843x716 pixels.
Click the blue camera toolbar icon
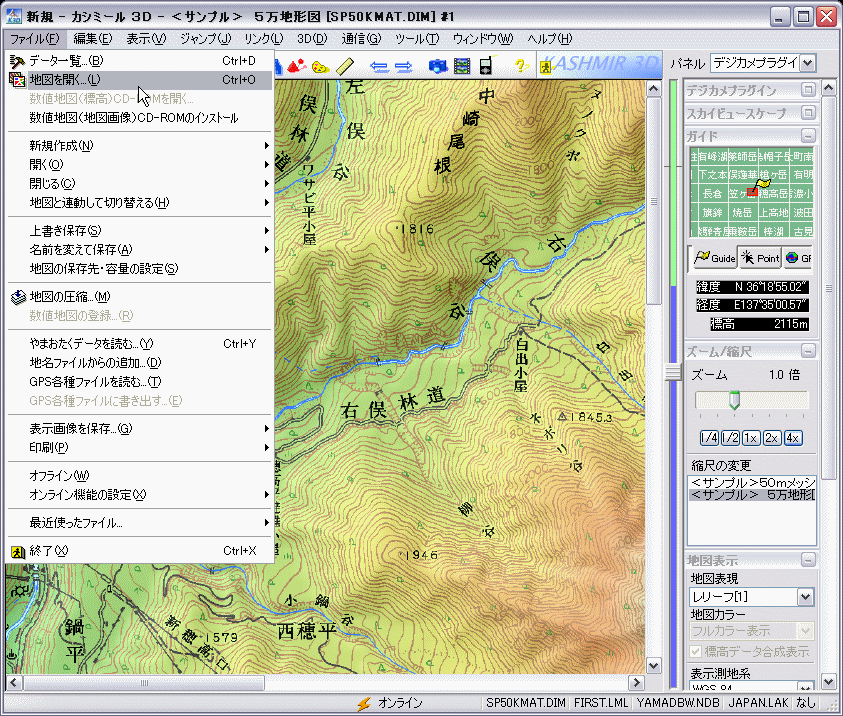pyautogui.click(x=438, y=66)
